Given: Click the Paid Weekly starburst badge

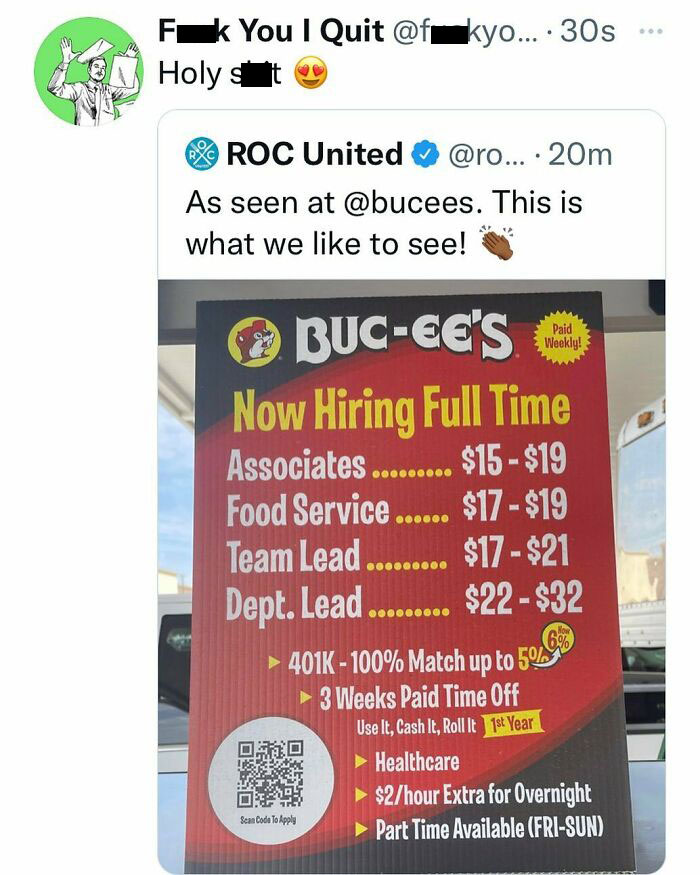Looking at the screenshot, I should click(x=561, y=339).
